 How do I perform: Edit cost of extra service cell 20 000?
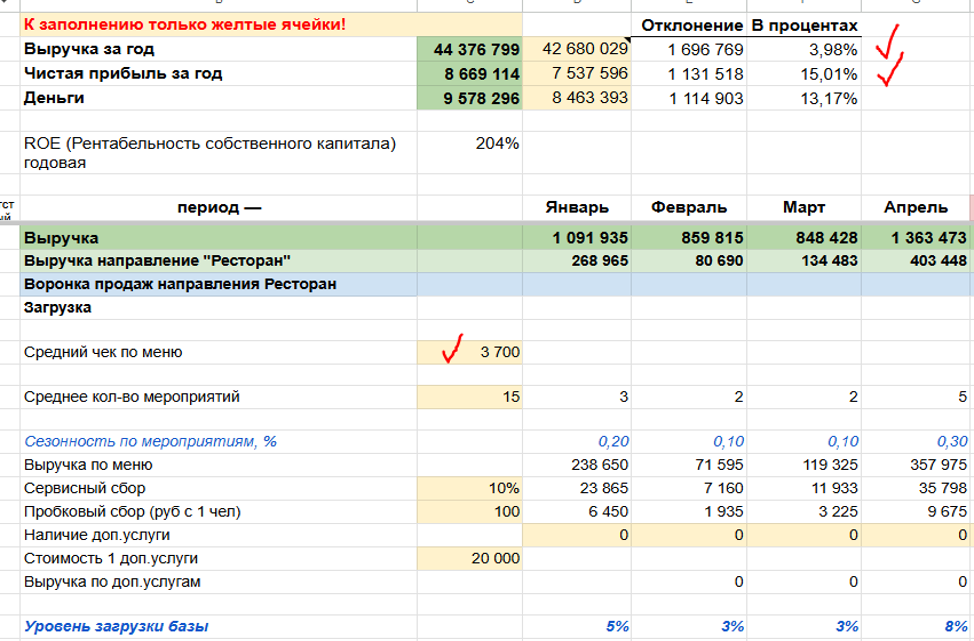[469, 558]
